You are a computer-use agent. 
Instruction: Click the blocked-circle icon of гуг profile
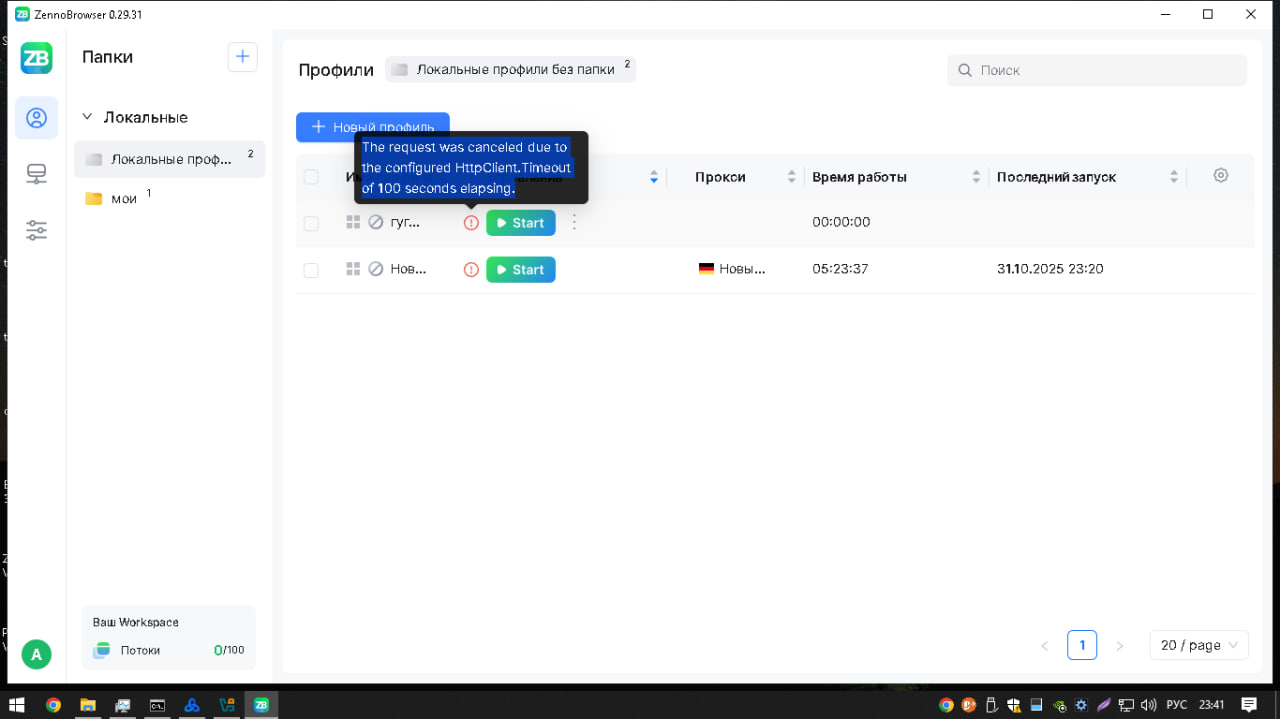[x=376, y=222]
